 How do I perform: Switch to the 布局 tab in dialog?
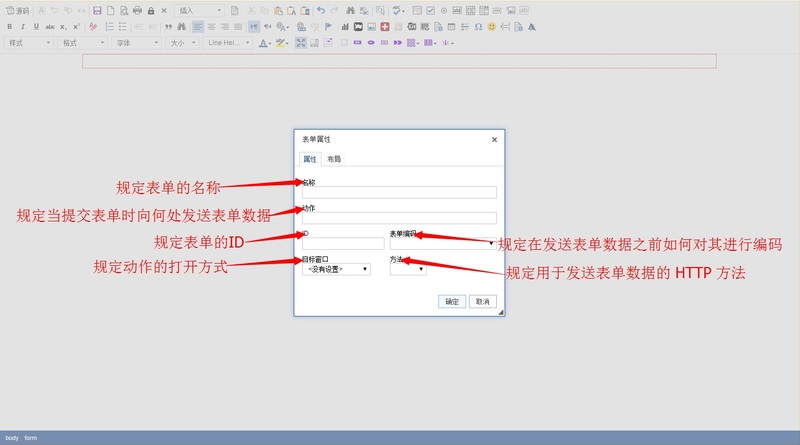point(334,159)
